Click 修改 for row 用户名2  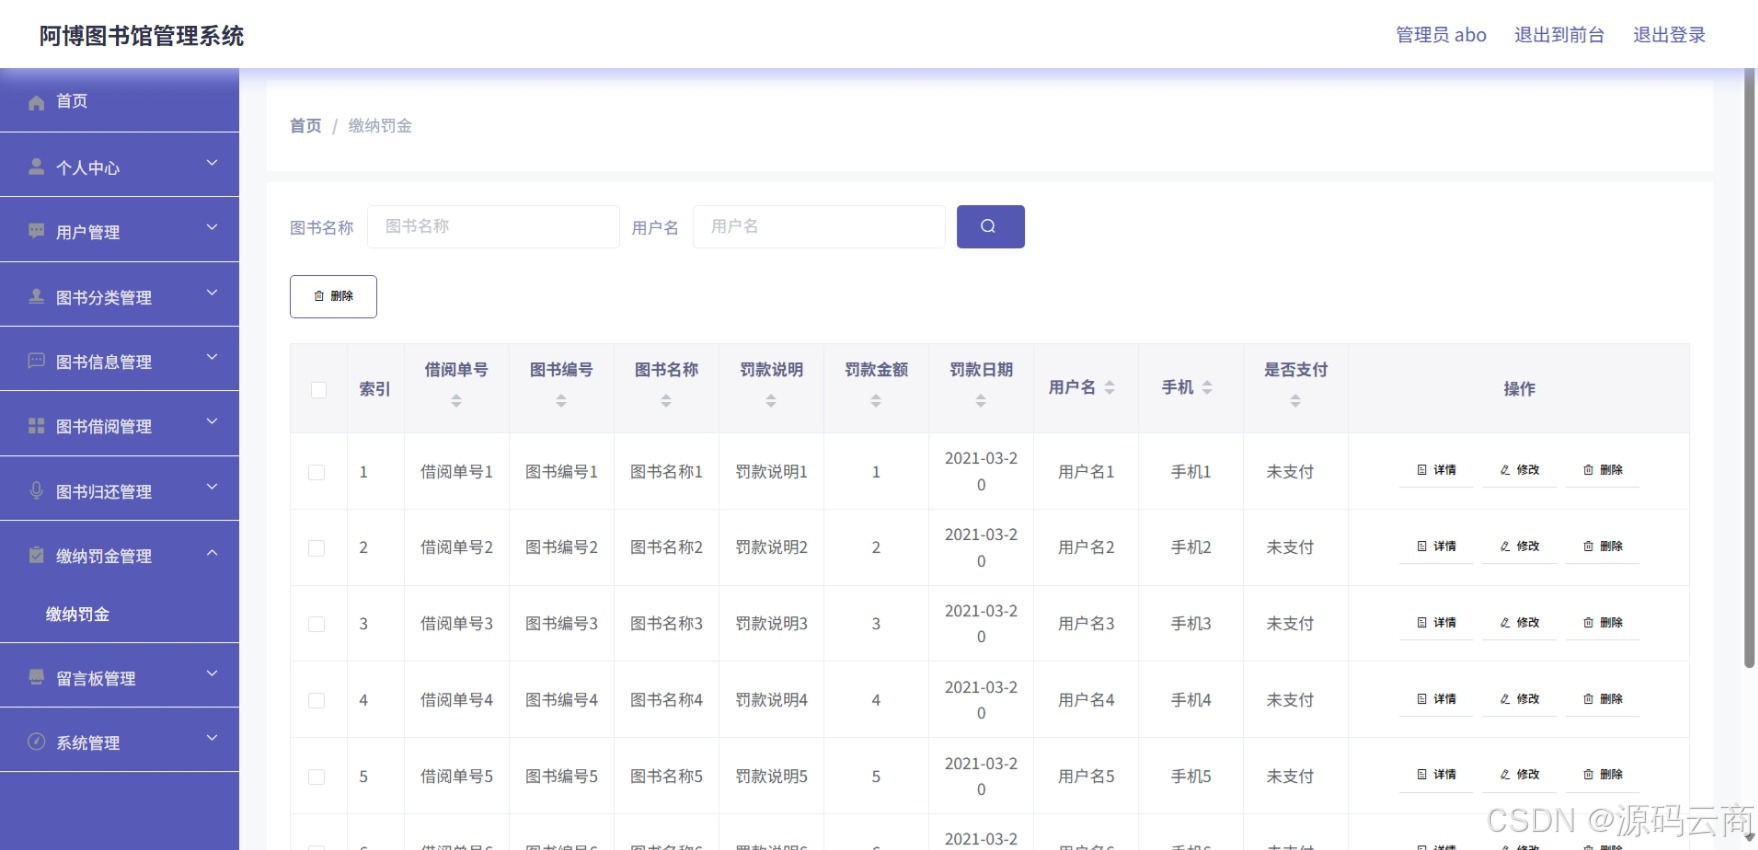tap(1519, 546)
